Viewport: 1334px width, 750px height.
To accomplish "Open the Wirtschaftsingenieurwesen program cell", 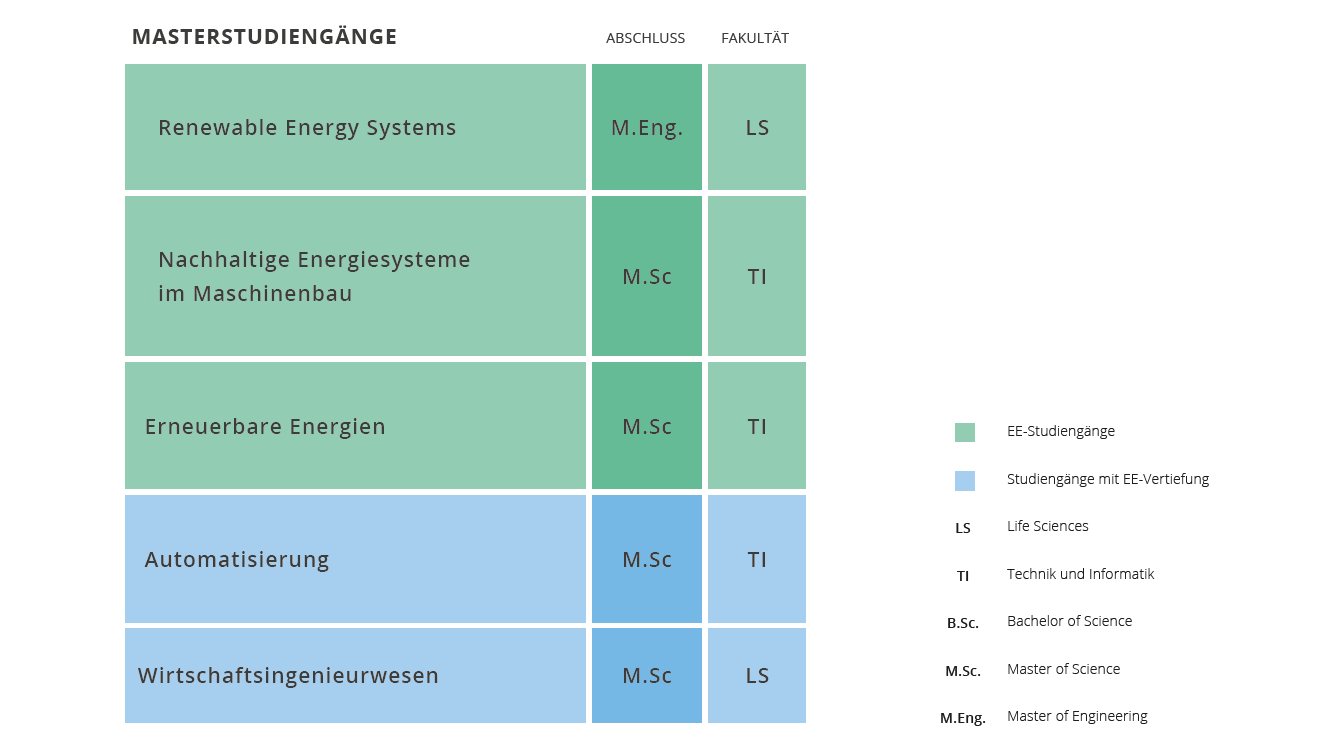I will (x=355, y=675).
